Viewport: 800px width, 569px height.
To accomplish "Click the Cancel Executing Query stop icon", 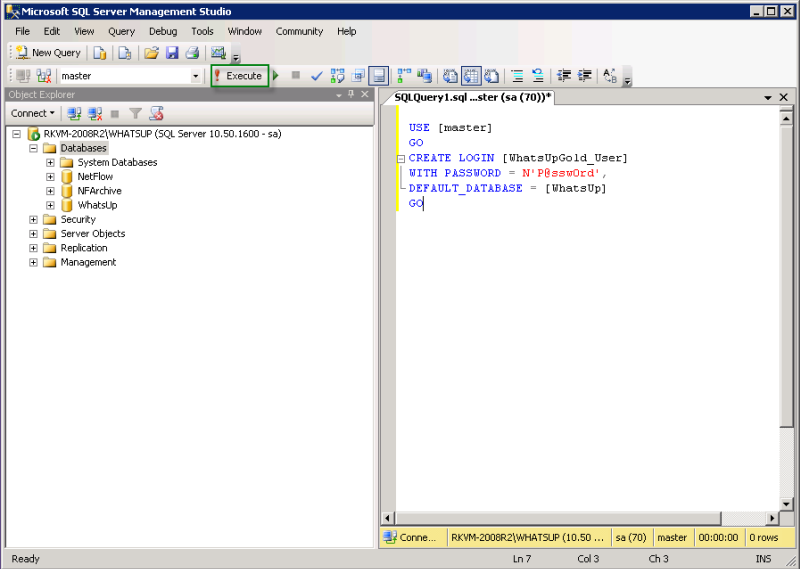I will tap(295, 76).
